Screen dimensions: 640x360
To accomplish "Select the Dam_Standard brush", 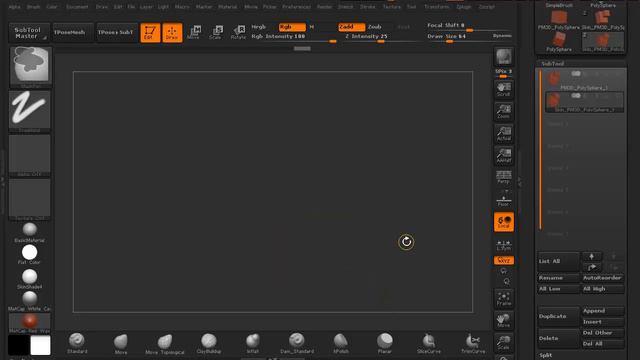I will 297,343.
